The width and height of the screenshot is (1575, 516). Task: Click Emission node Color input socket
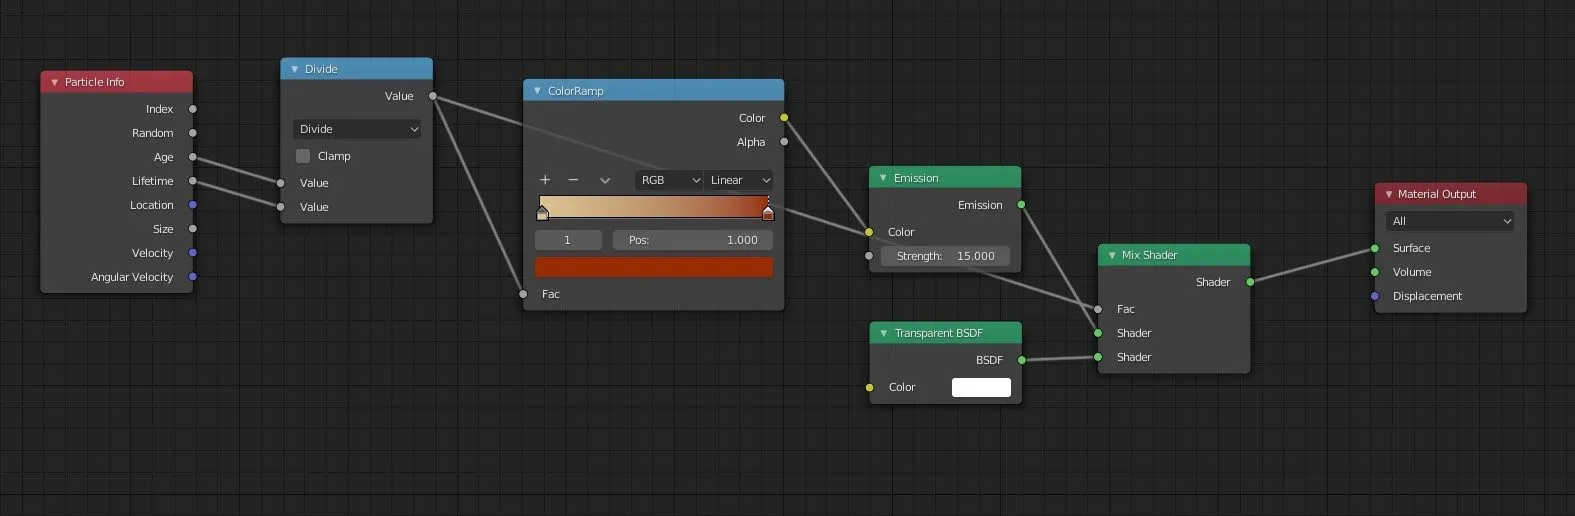coord(869,232)
